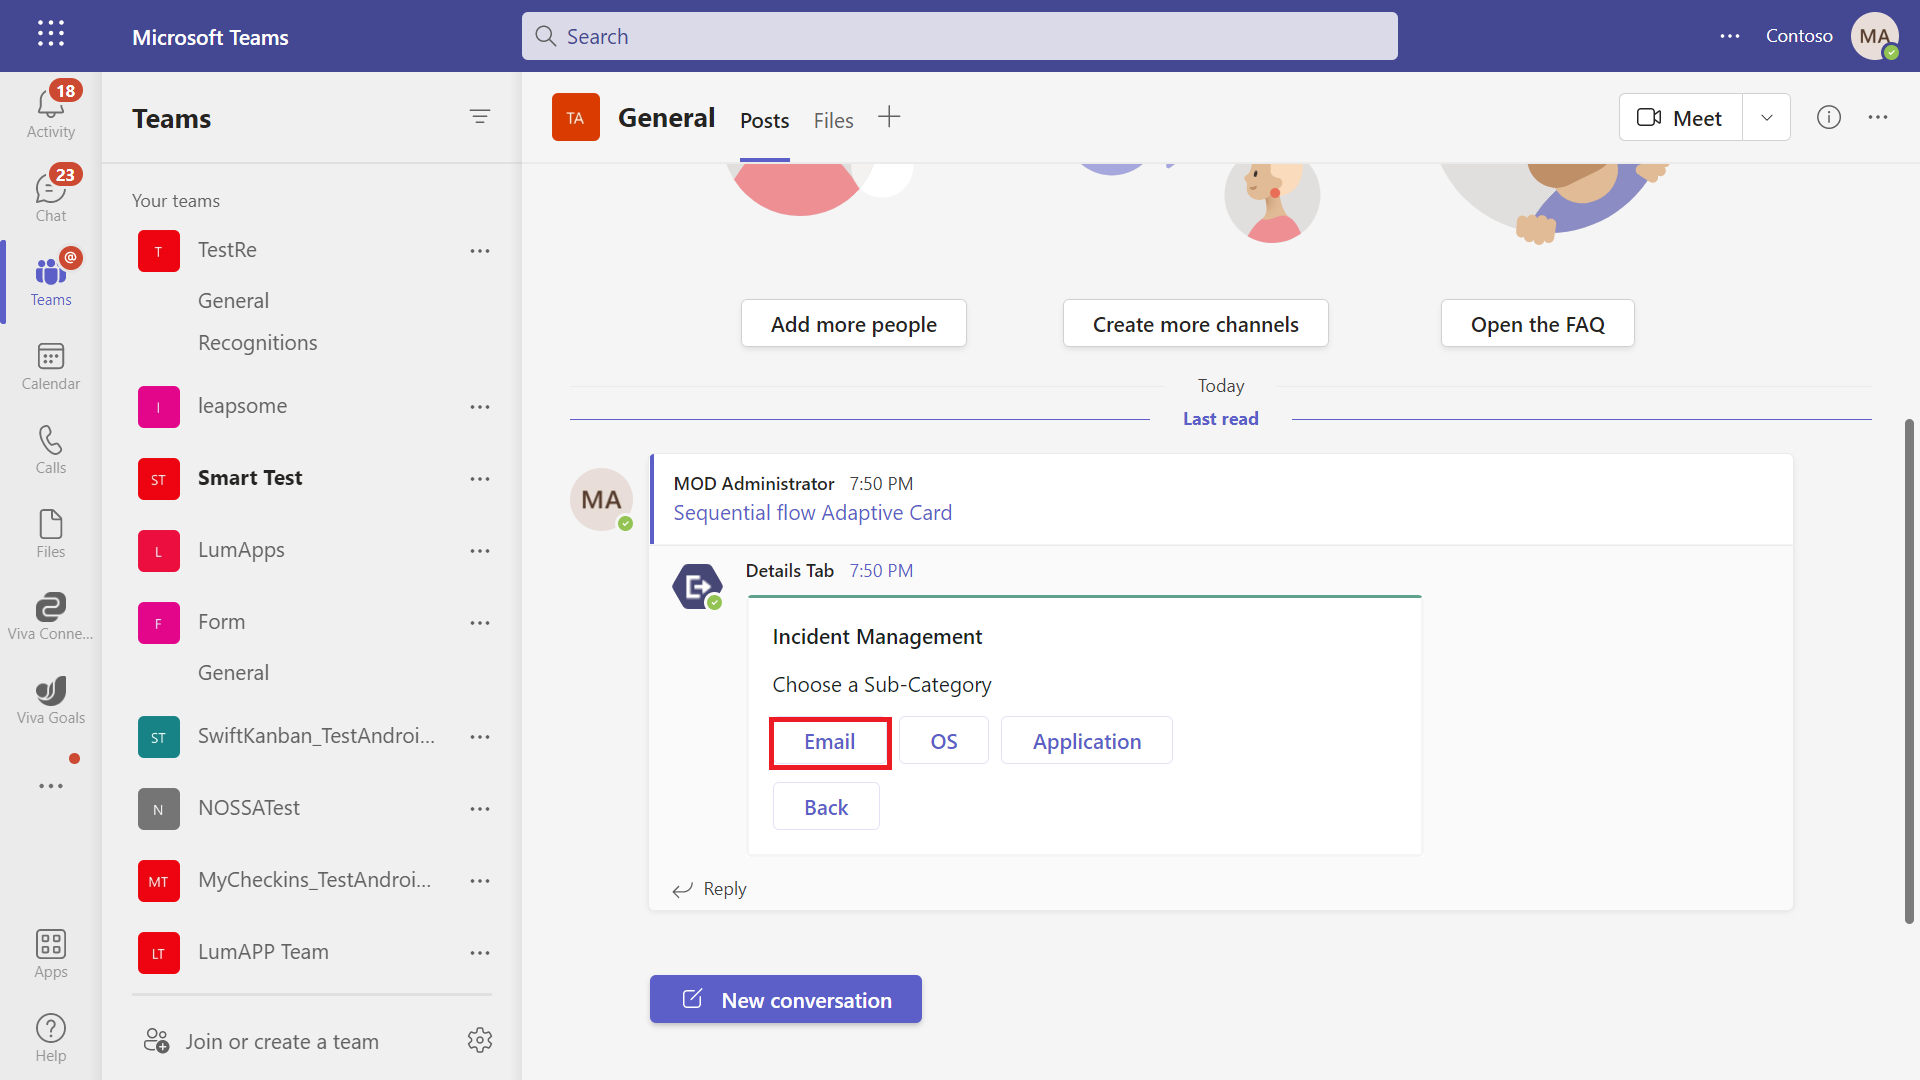Start a meeting with Meet button

(x=1680, y=118)
